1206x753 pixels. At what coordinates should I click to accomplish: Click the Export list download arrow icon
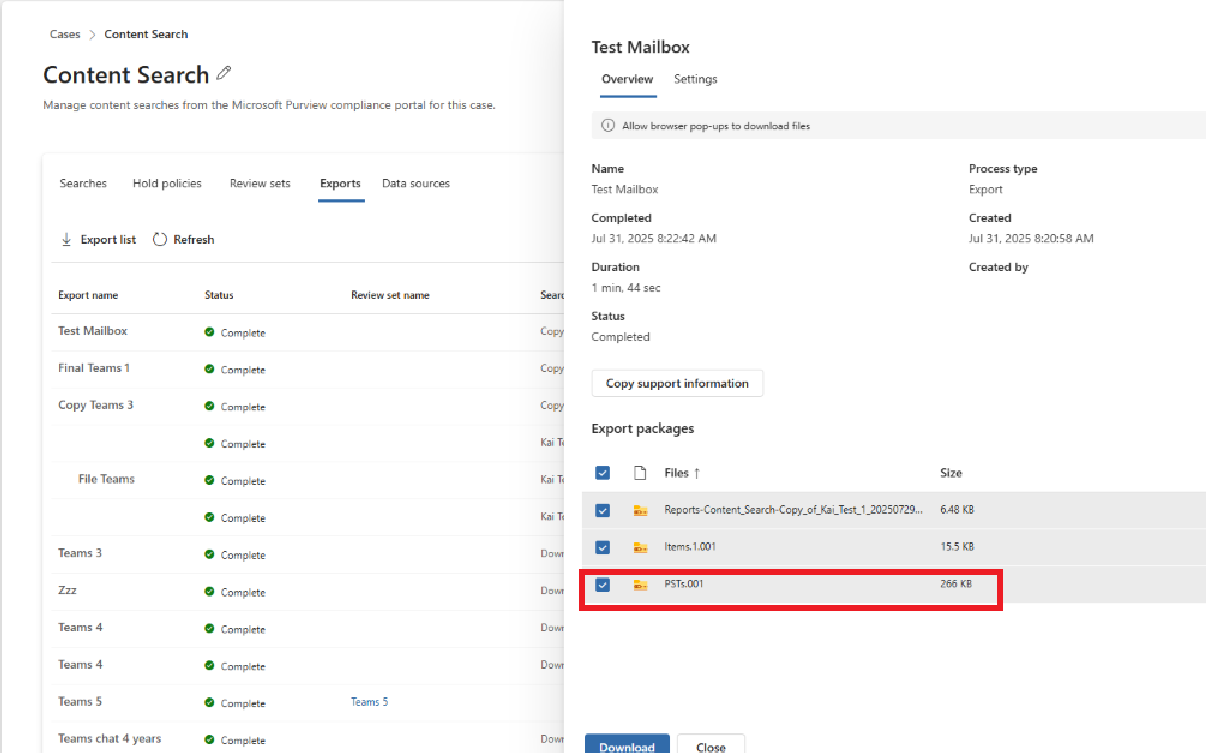[x=66, y=239]
